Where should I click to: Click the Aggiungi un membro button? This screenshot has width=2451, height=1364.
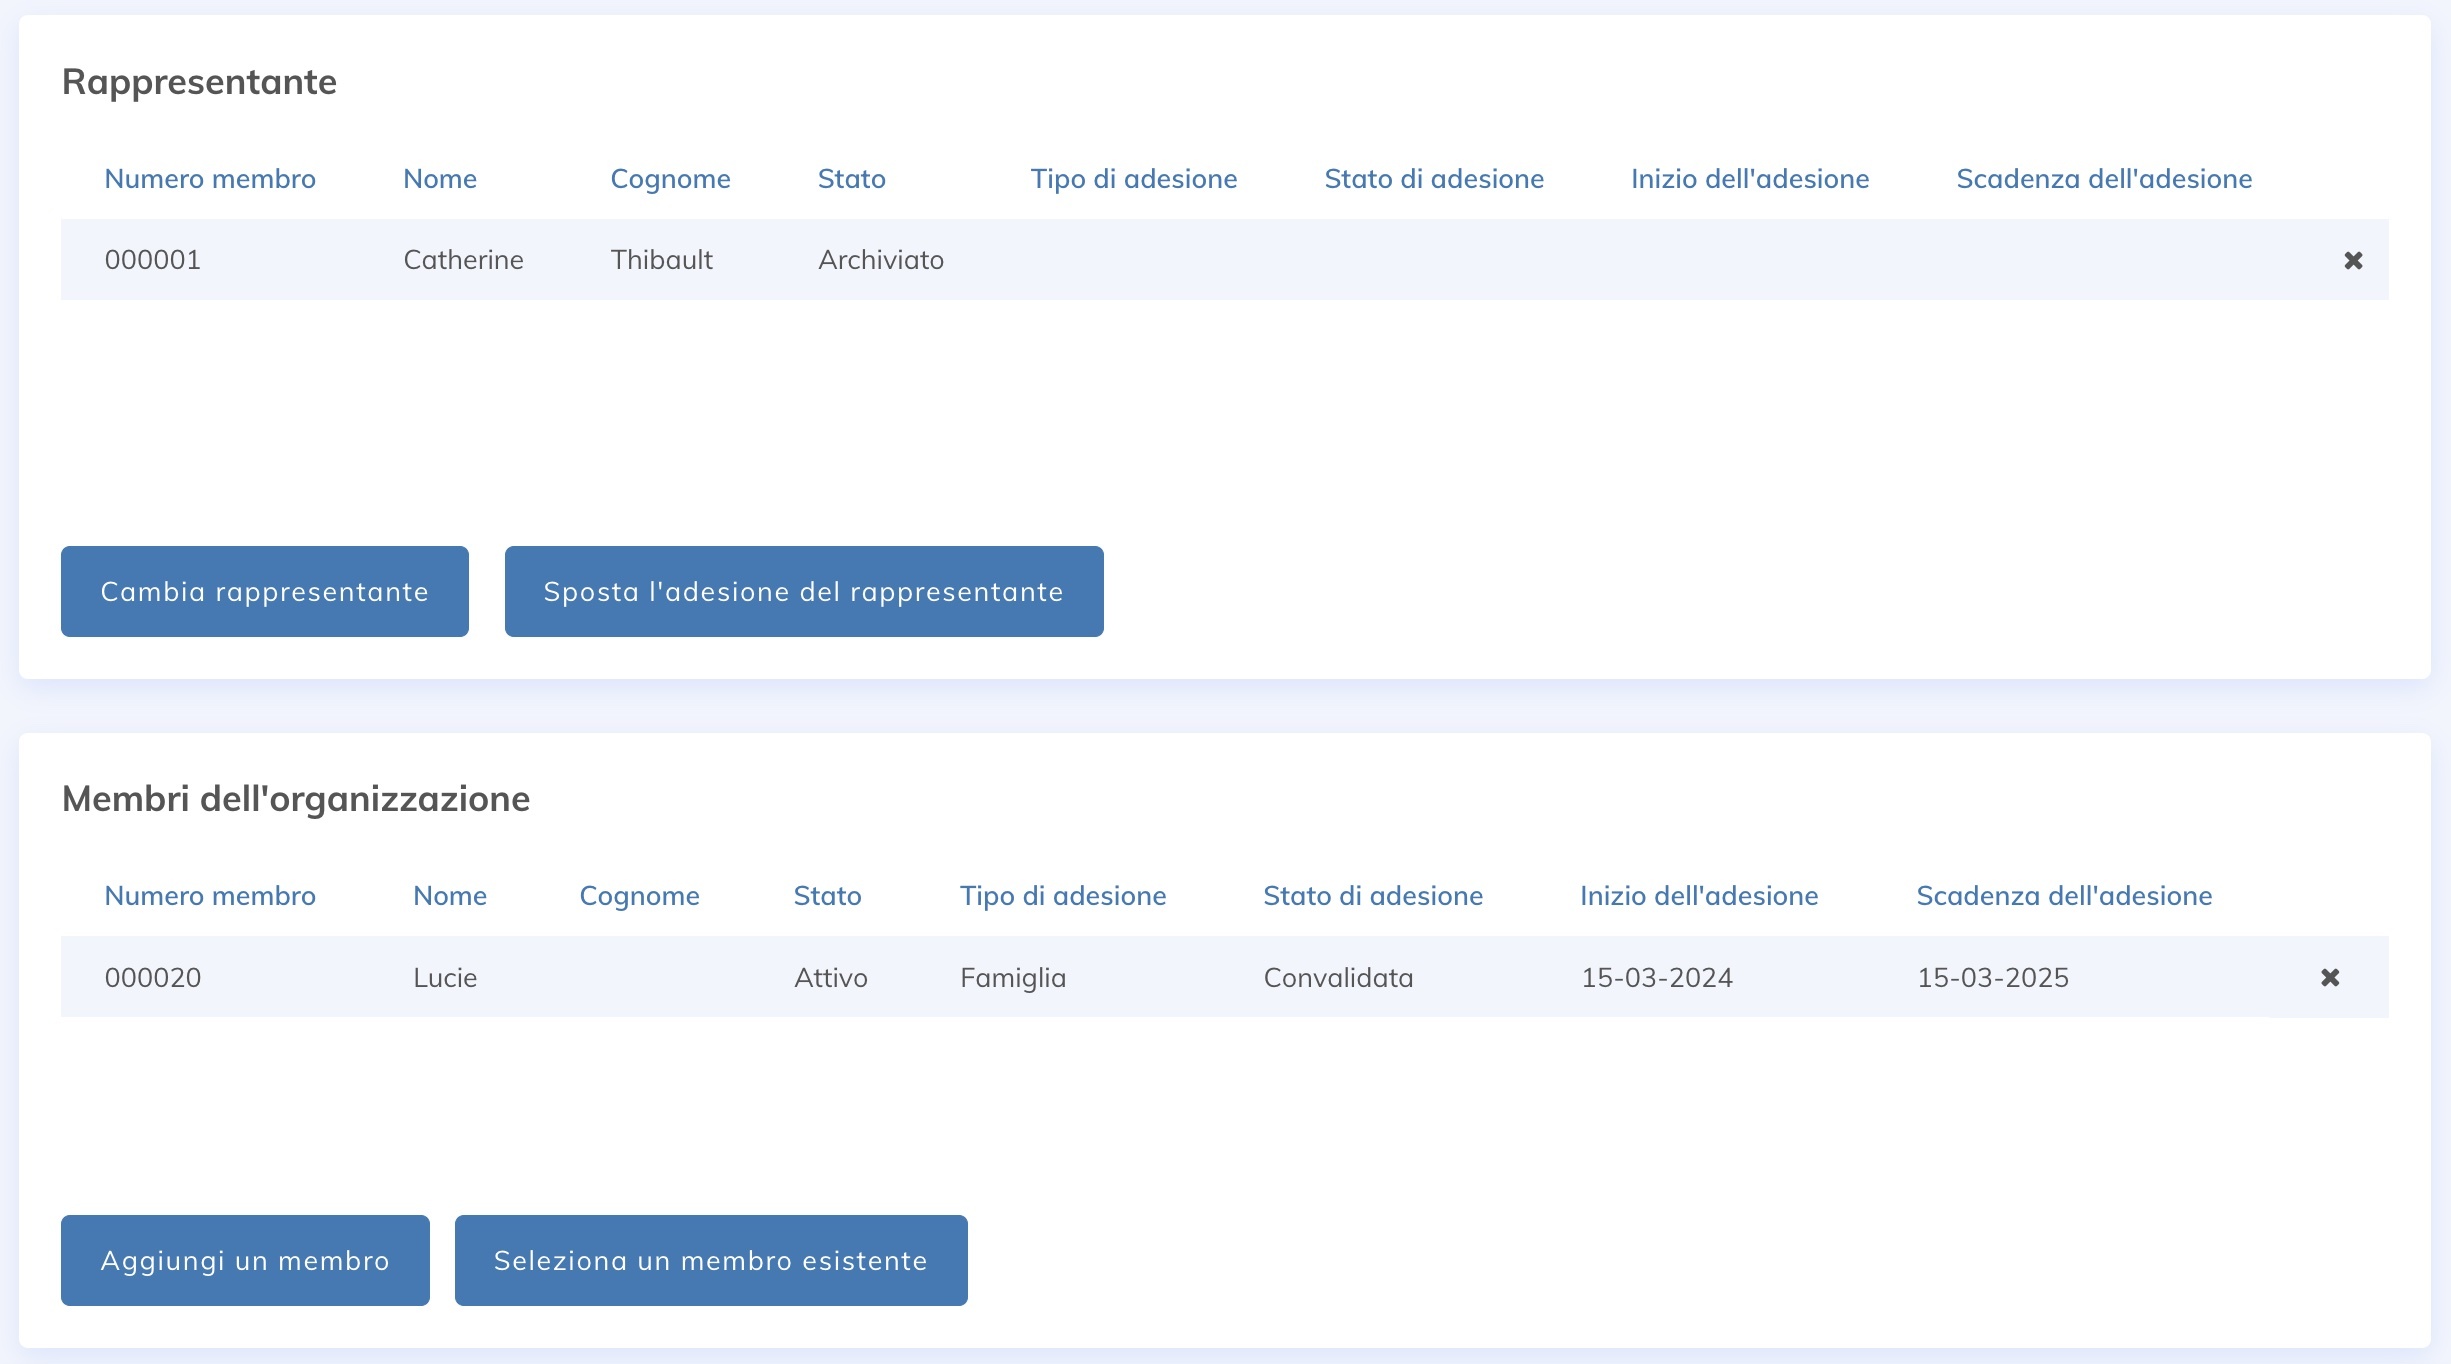244,1260
